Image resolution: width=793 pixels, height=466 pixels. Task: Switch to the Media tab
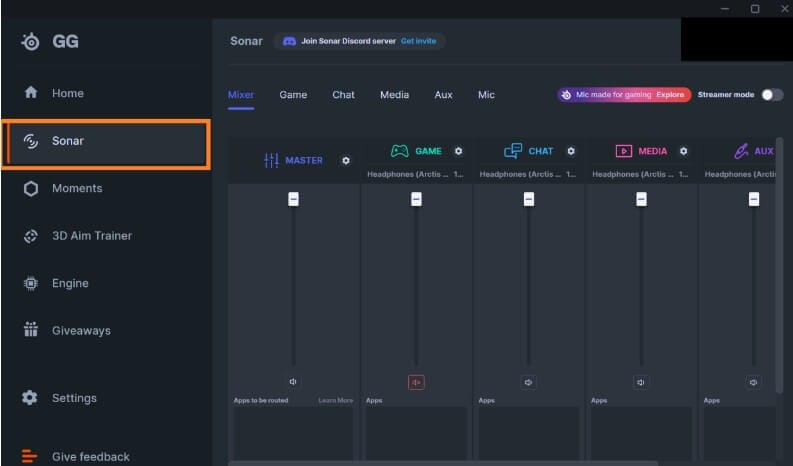[x=394, y=95]
